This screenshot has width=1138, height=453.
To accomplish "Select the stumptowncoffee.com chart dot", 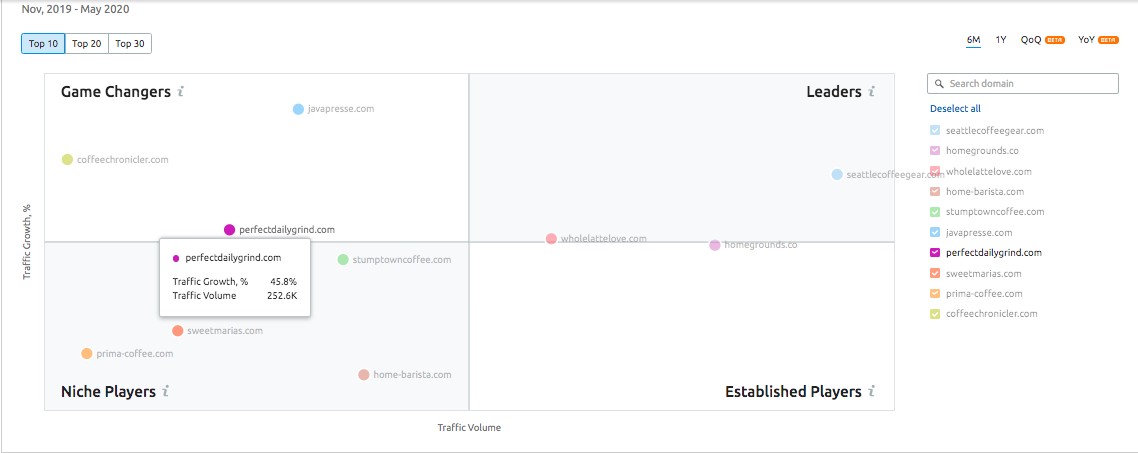I will point(343,259).
